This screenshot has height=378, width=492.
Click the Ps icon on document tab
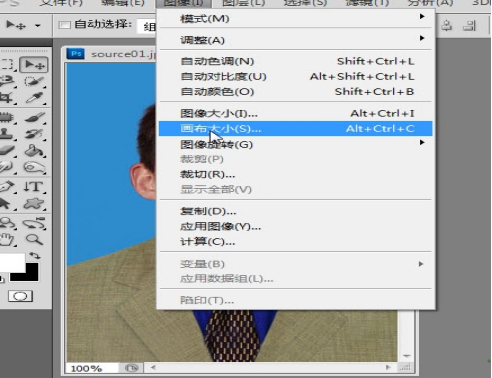(76, 54)
